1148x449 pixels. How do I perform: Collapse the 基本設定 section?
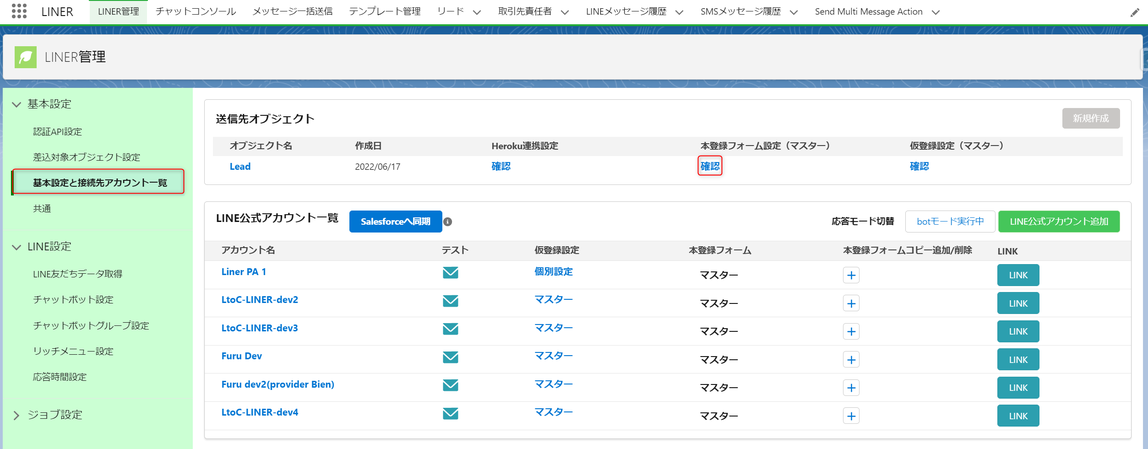point(17,105)
